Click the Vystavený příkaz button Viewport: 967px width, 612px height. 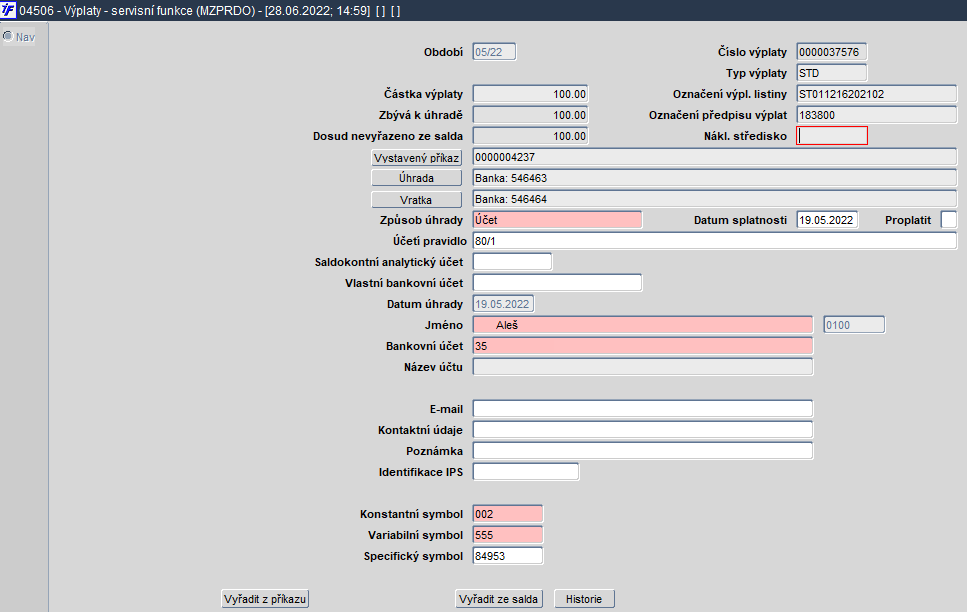(416, 158)
